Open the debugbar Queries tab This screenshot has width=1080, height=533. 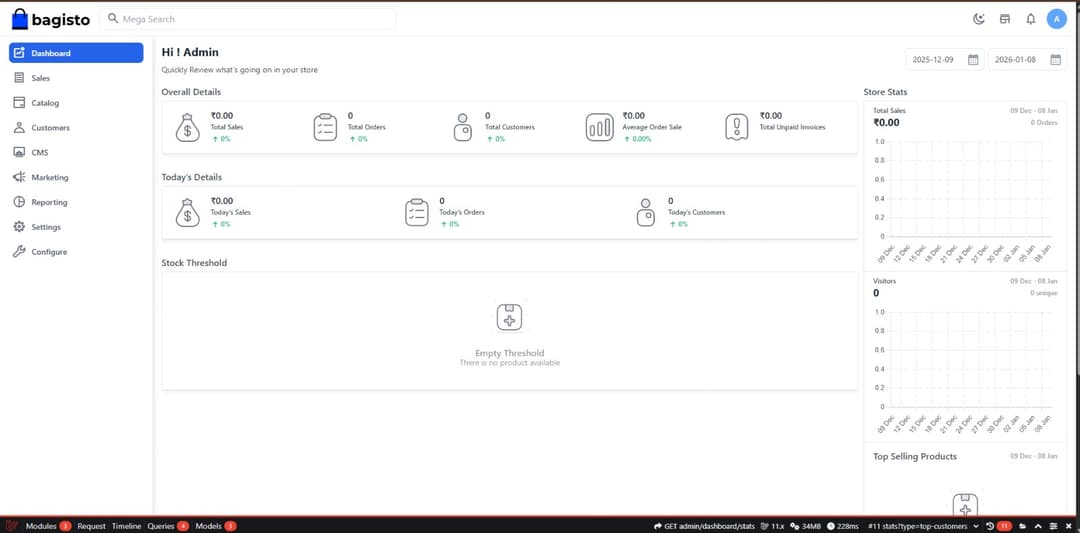[160, 526]
